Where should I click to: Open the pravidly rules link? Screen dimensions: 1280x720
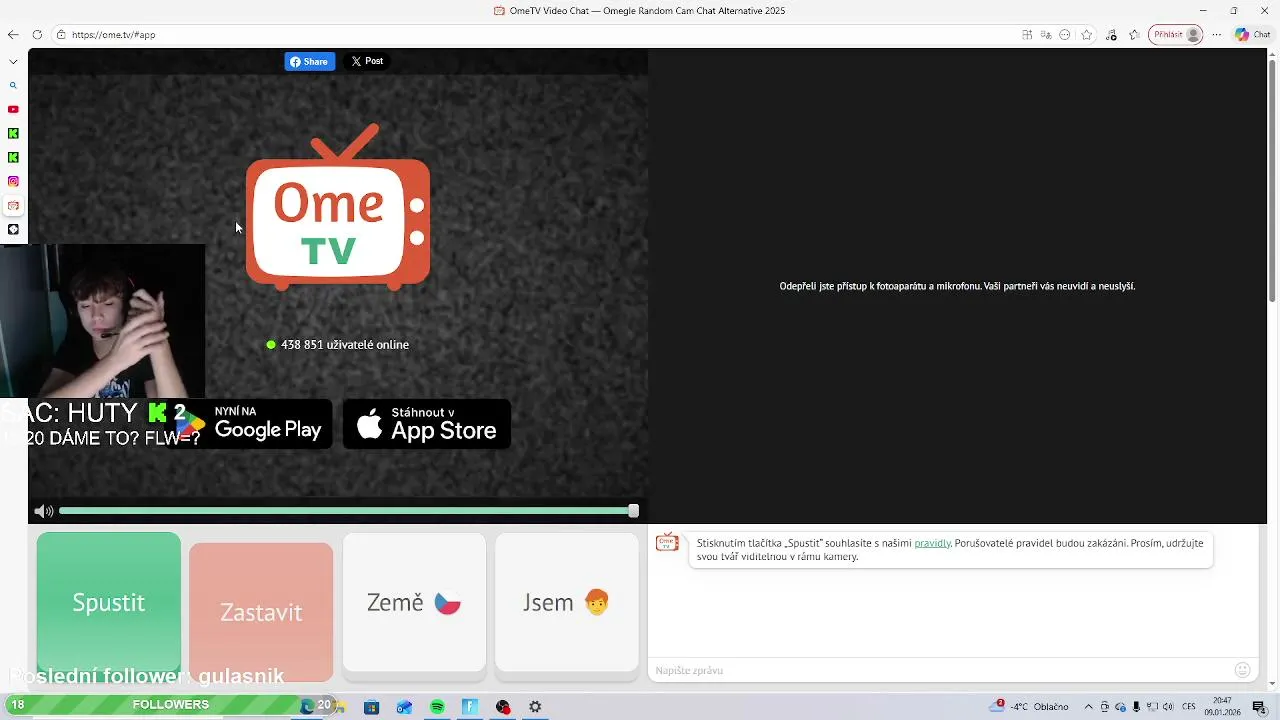coord(932,543)
